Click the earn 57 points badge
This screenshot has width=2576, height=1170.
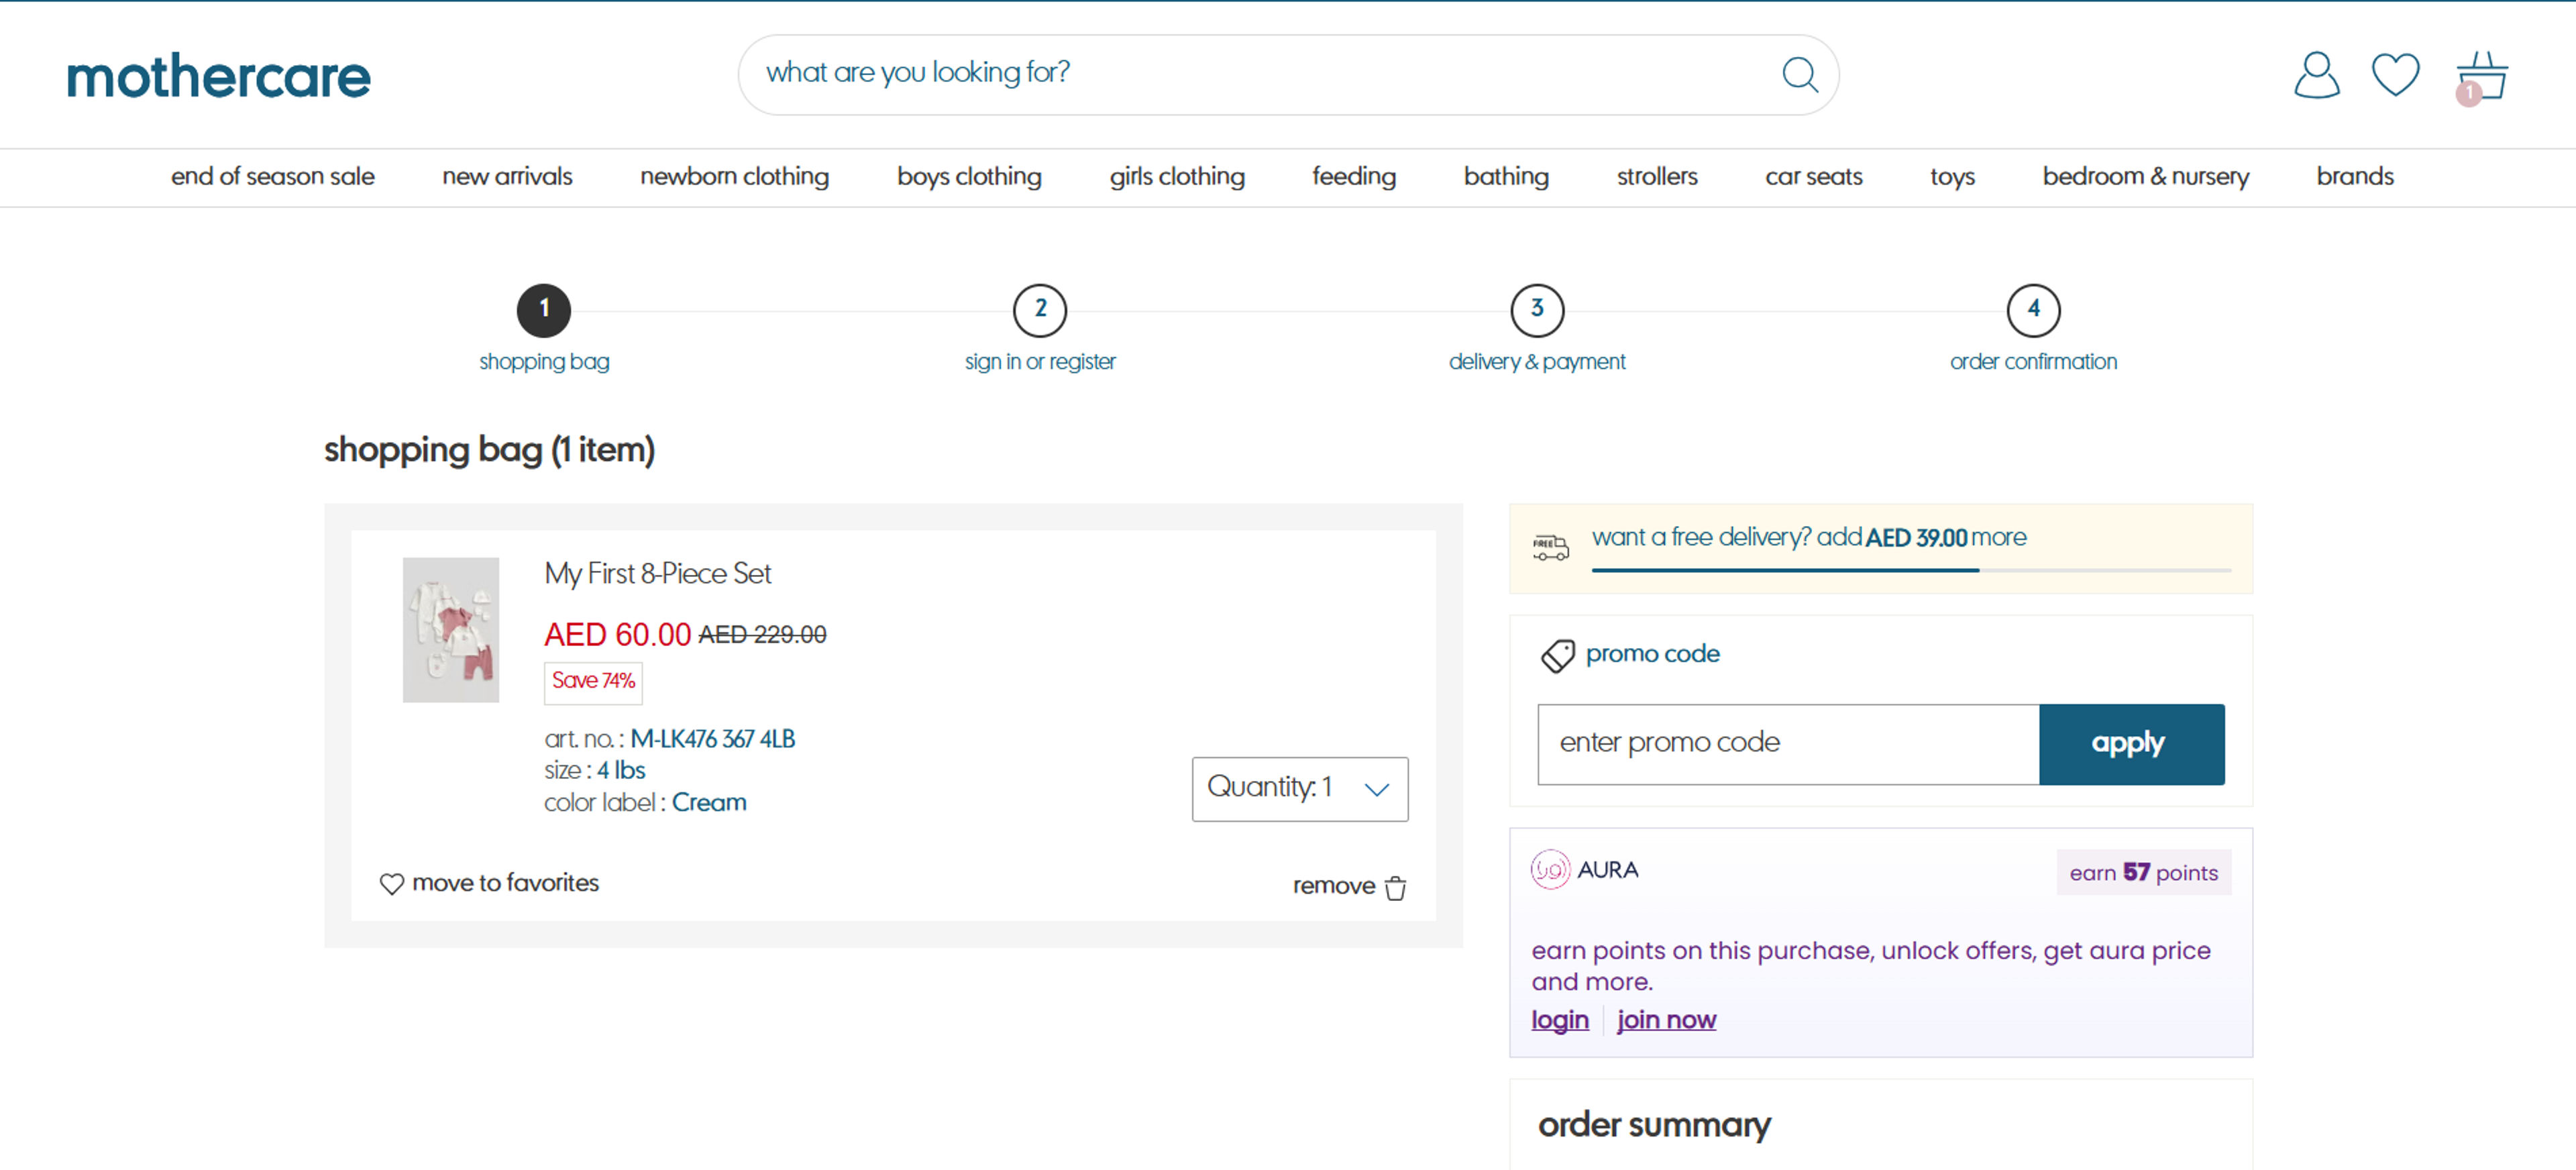click(x=2143, y=872)
